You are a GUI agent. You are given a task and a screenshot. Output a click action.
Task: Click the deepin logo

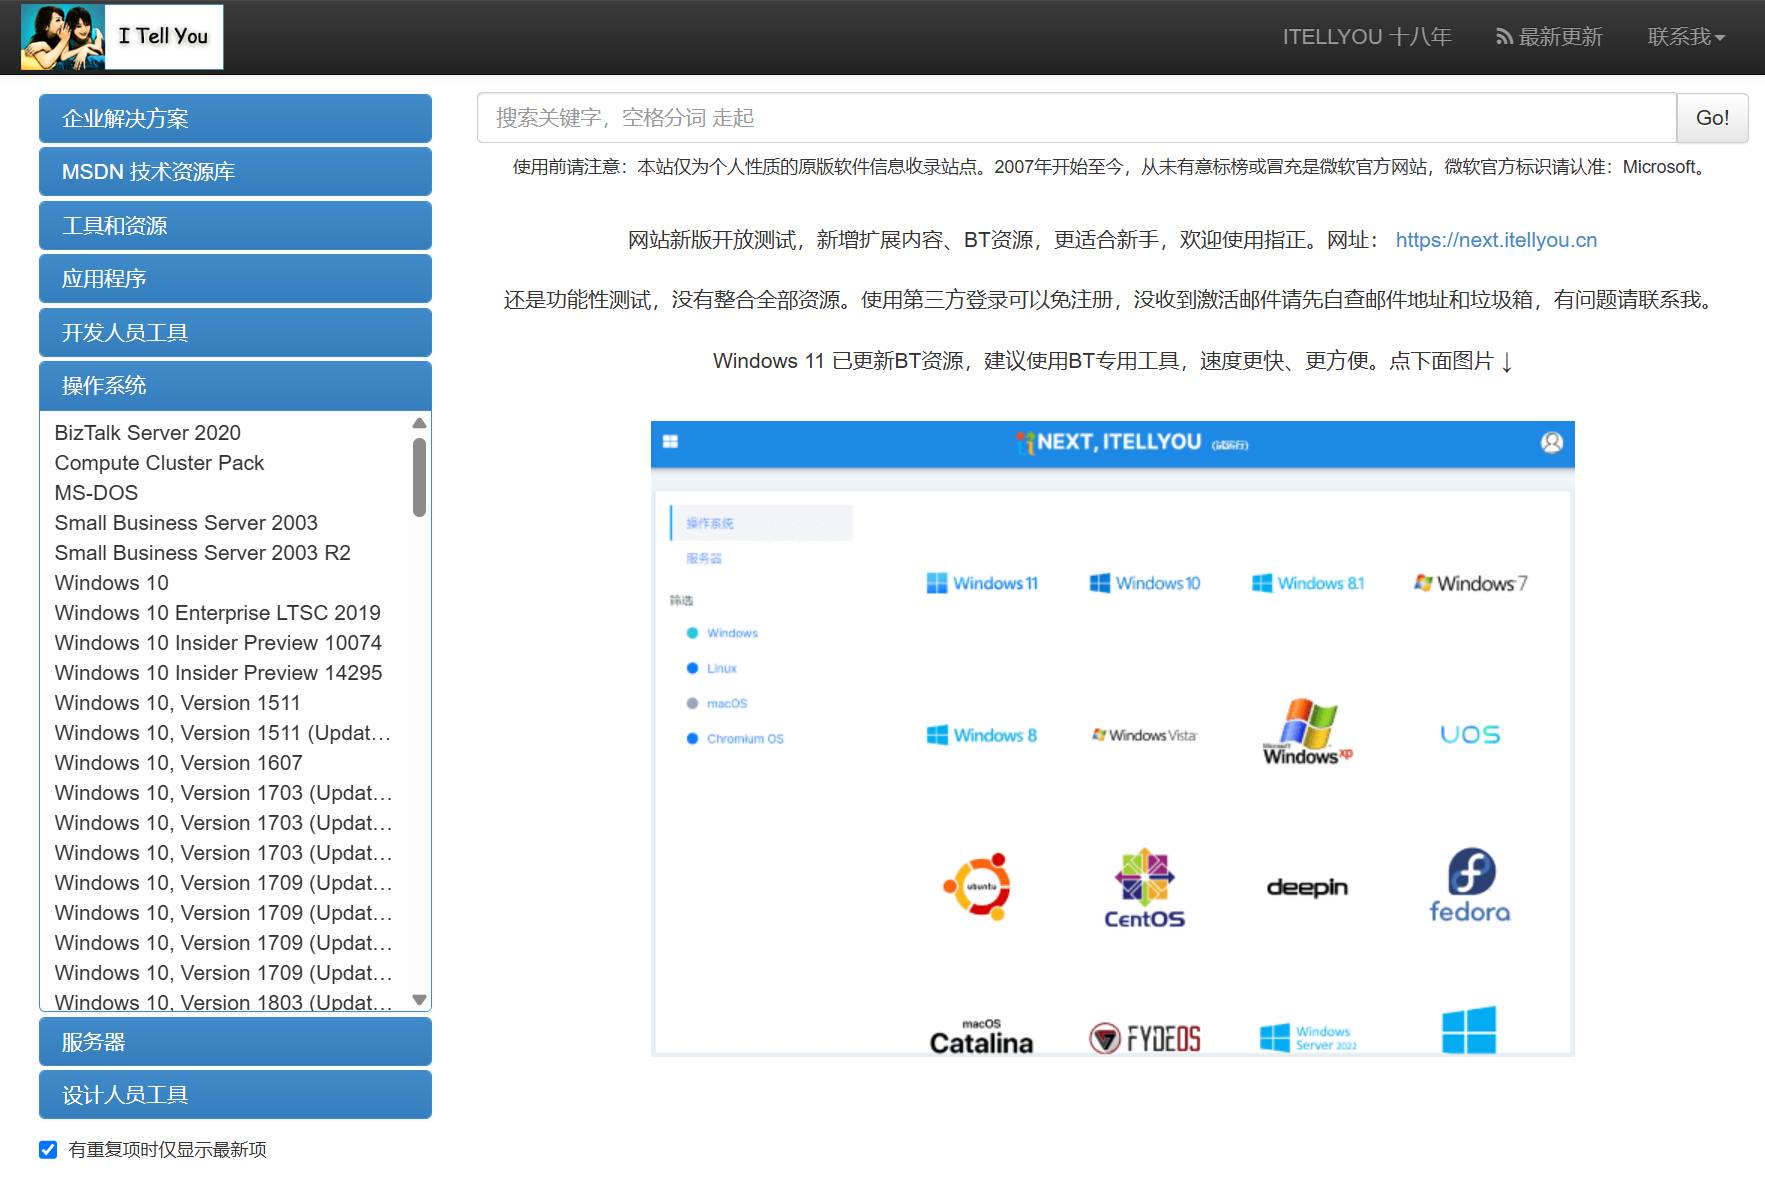tap(1307, 887)
